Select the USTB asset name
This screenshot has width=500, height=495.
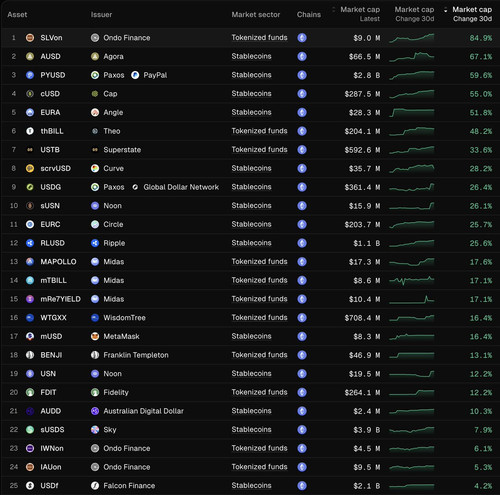(x=50, y=150)
